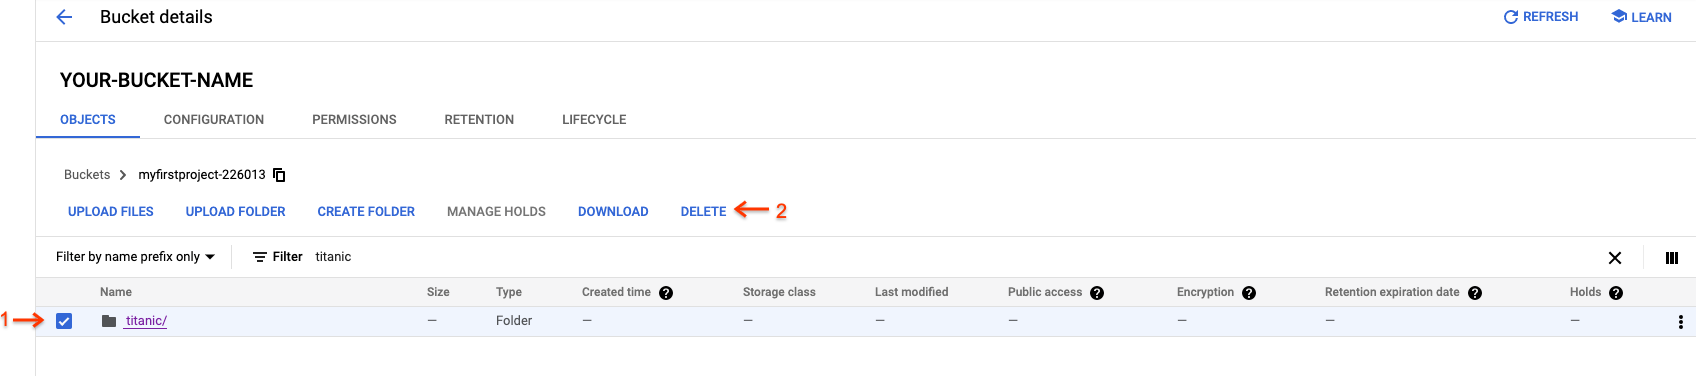The width and height of the screenshot is (1696, 376).
Task: Click the back arrow beside Bucket details
Action: tap(65, 17)
